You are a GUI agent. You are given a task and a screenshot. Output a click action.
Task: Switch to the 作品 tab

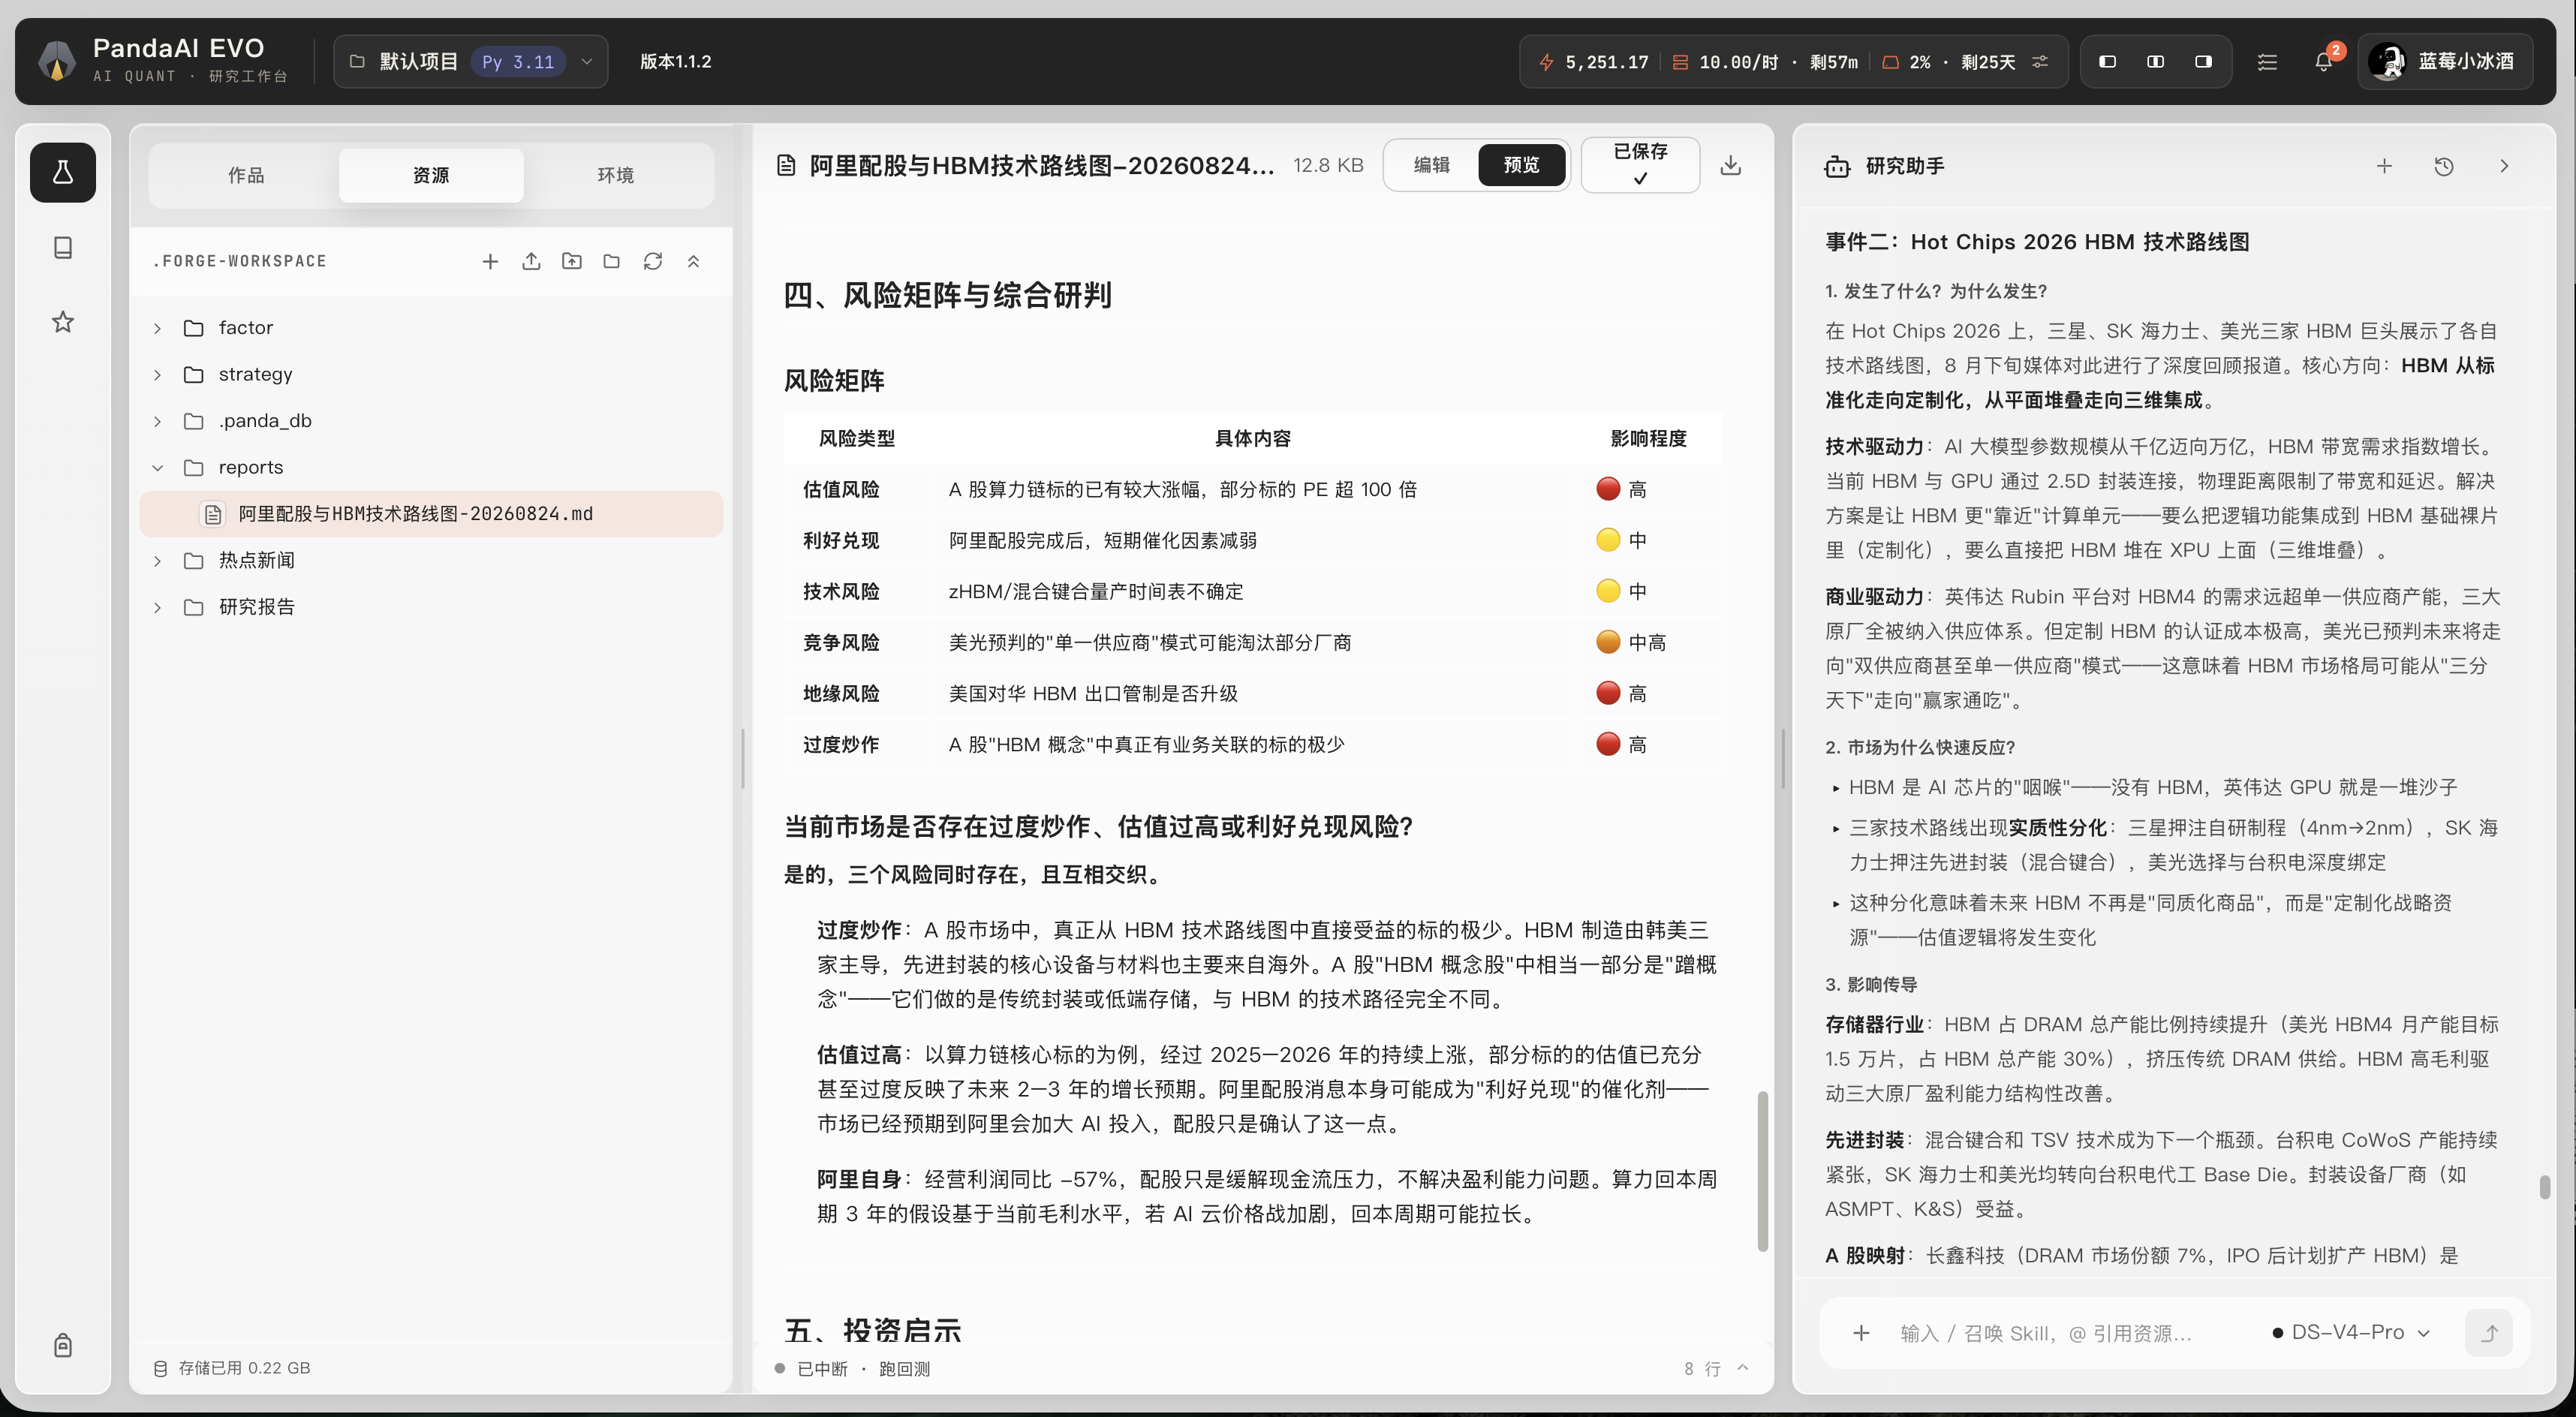coord(246,175)
